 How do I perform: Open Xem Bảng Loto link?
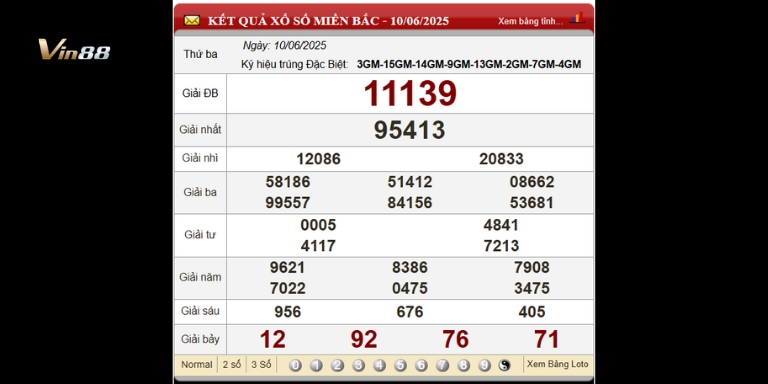coord(558,364)
